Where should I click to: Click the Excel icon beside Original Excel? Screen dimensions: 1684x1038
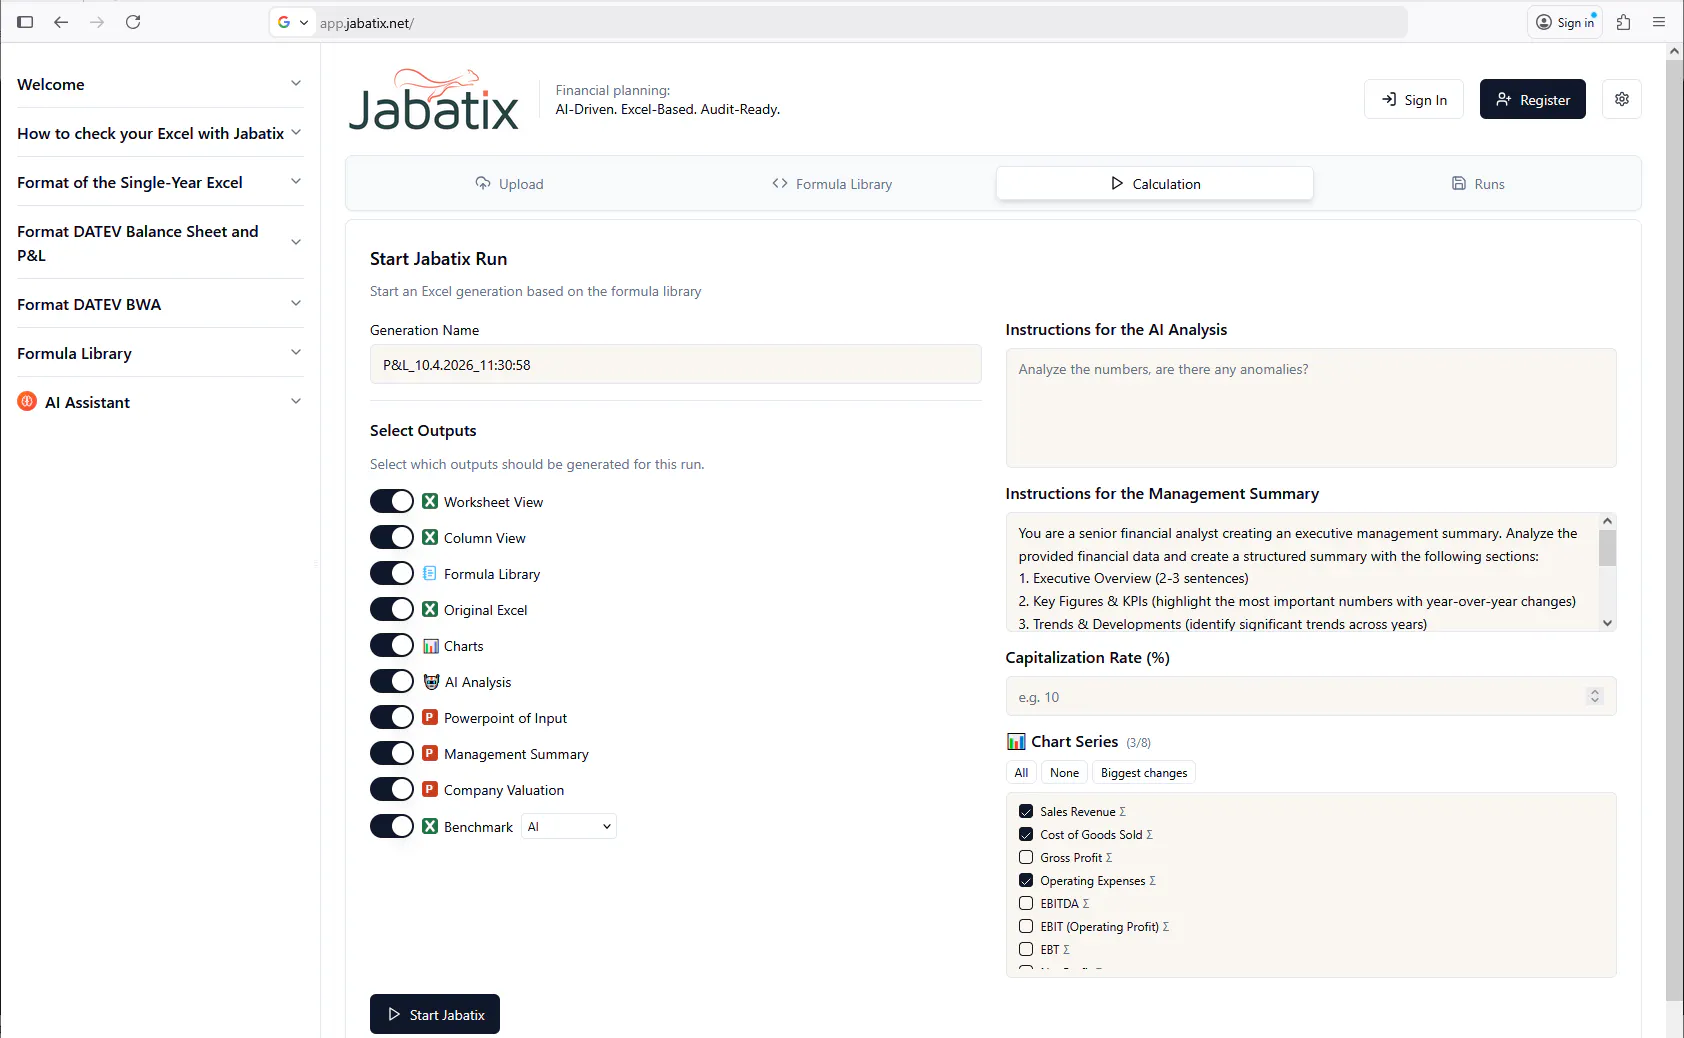(430, 609)
